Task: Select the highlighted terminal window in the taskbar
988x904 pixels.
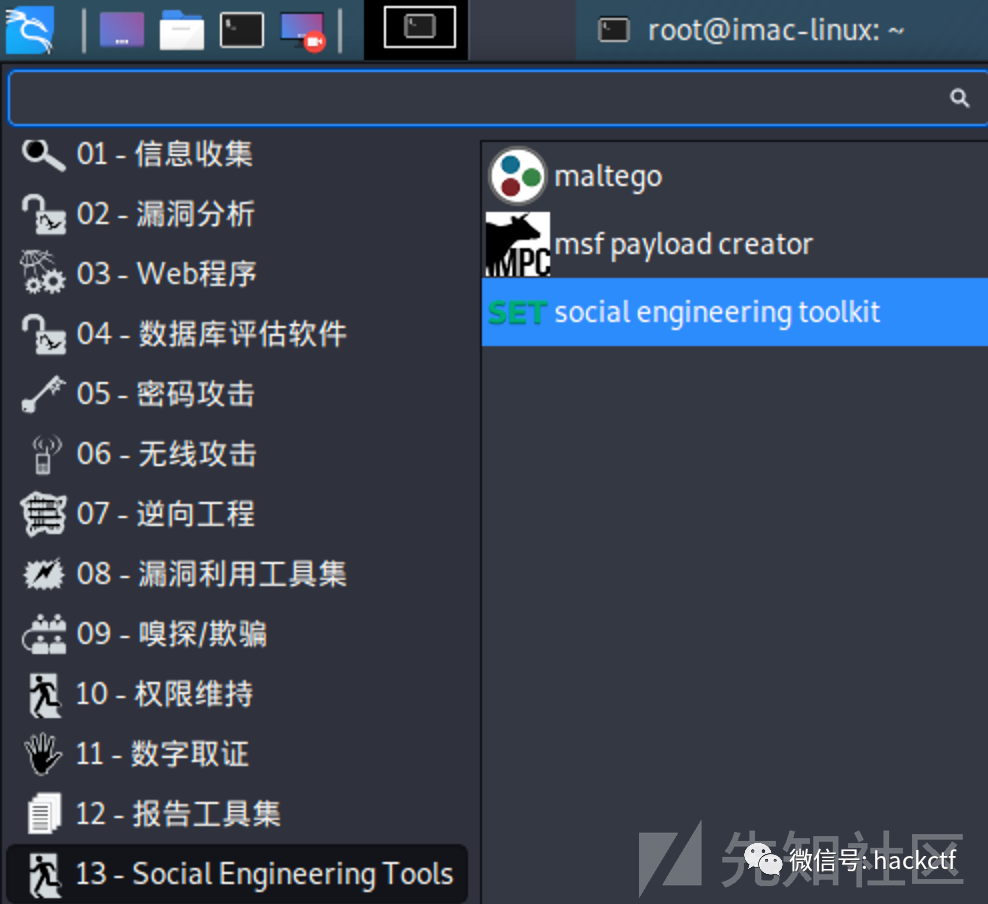Action: 416,30
